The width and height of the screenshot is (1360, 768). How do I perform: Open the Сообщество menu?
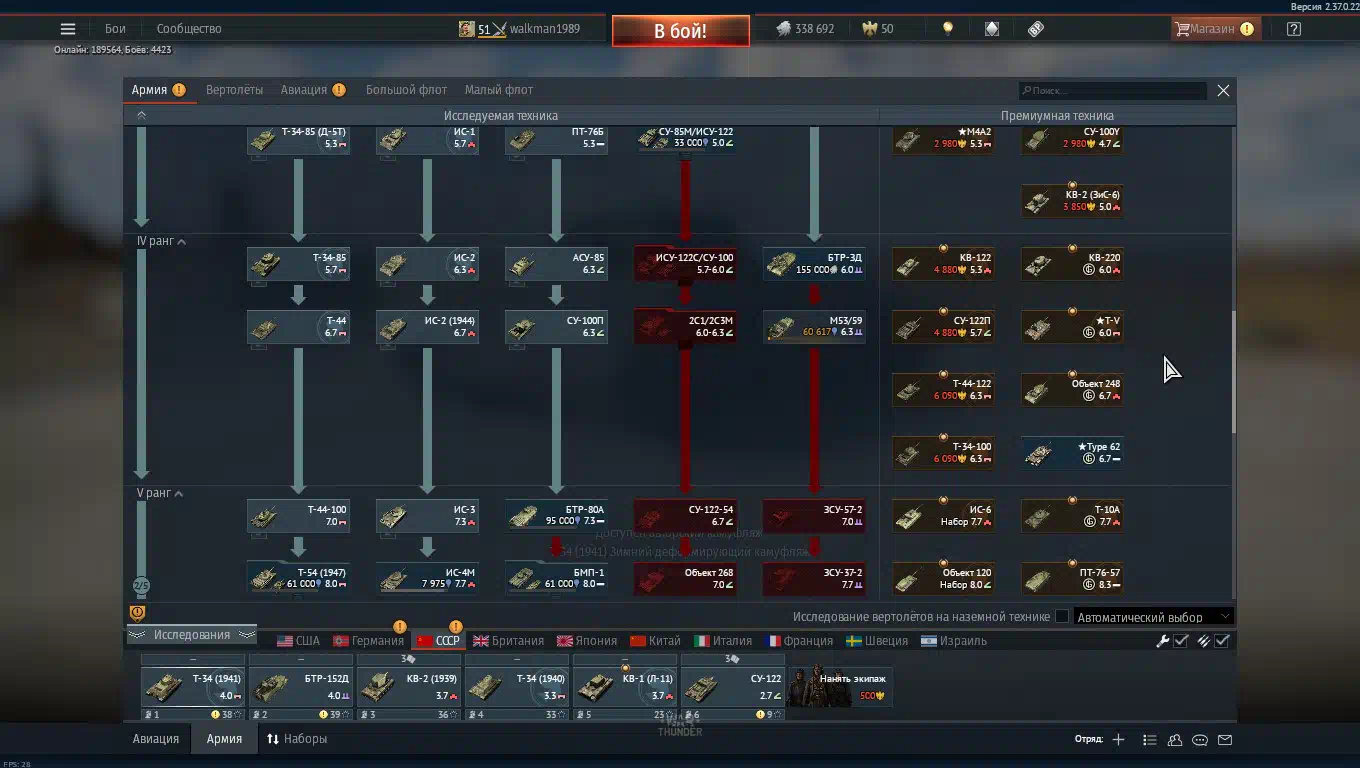tap(189, 29)
